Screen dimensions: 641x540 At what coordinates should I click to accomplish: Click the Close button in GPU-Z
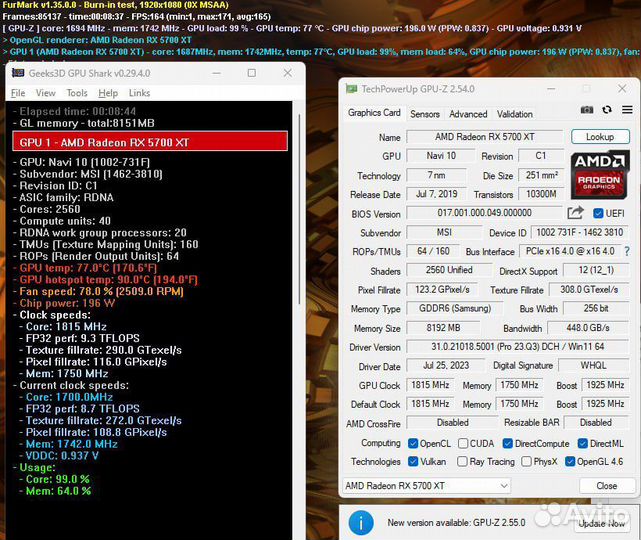pos(607,486)
